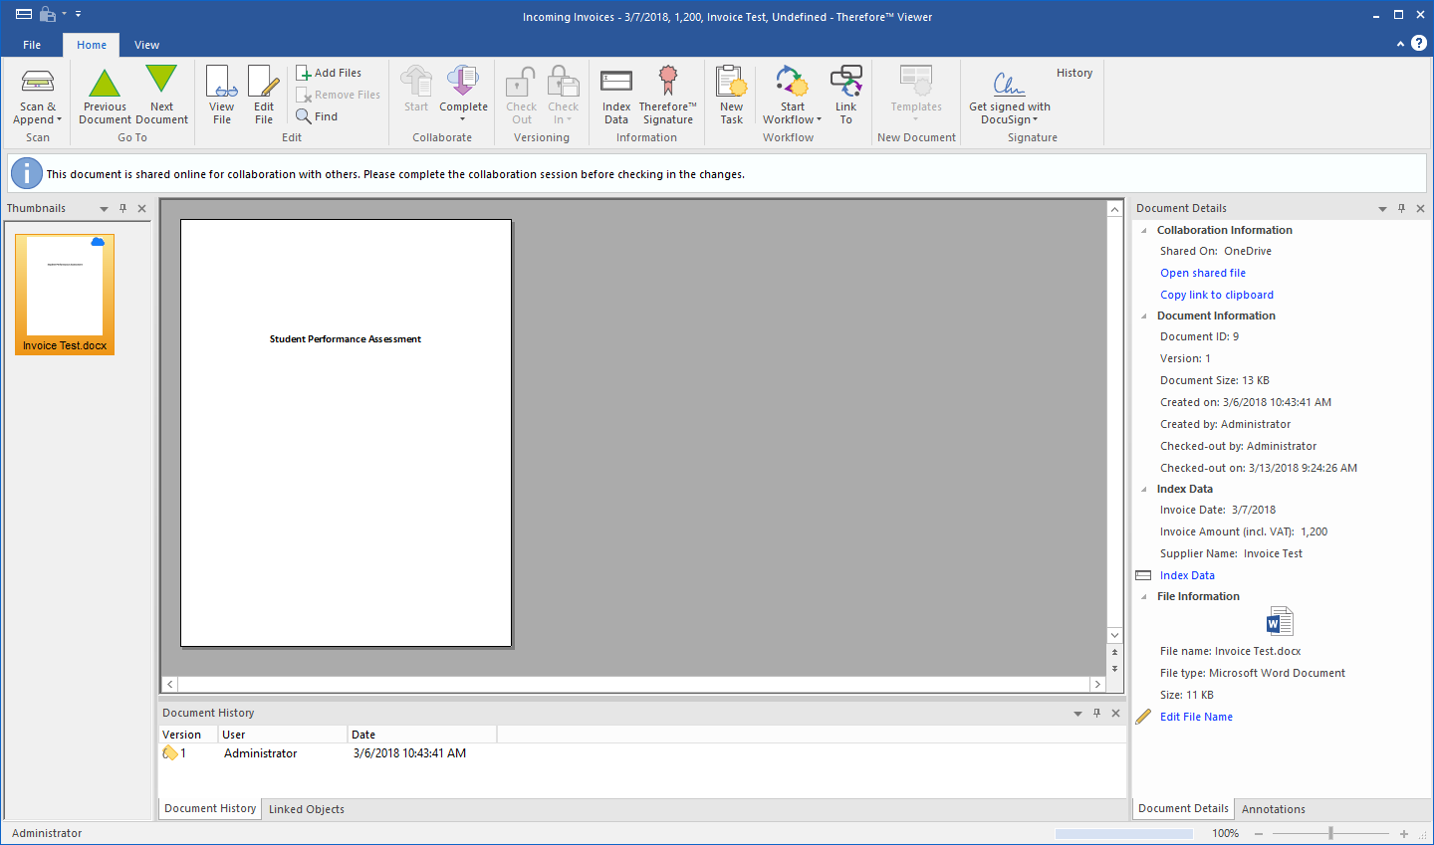Click the Copy link to clipboard link
The height and width of the screenshot is (845, 1434).
coord(1216,295)
